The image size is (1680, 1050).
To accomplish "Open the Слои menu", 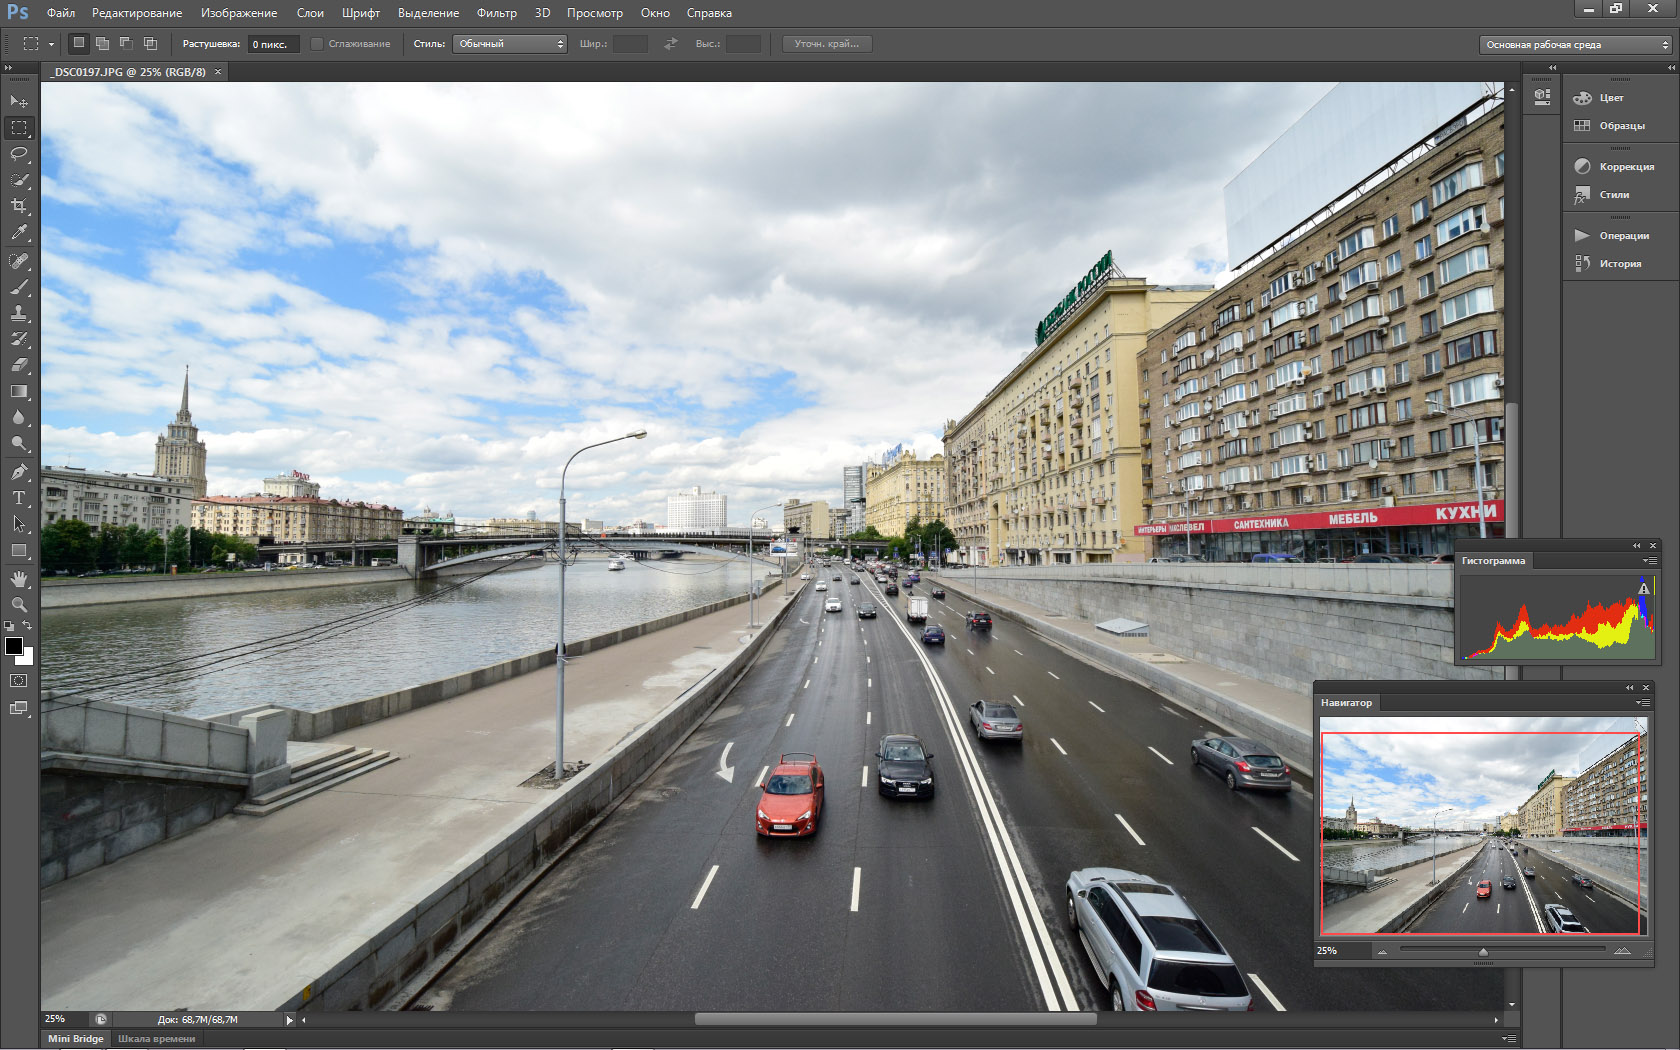I will coord(310,13).
